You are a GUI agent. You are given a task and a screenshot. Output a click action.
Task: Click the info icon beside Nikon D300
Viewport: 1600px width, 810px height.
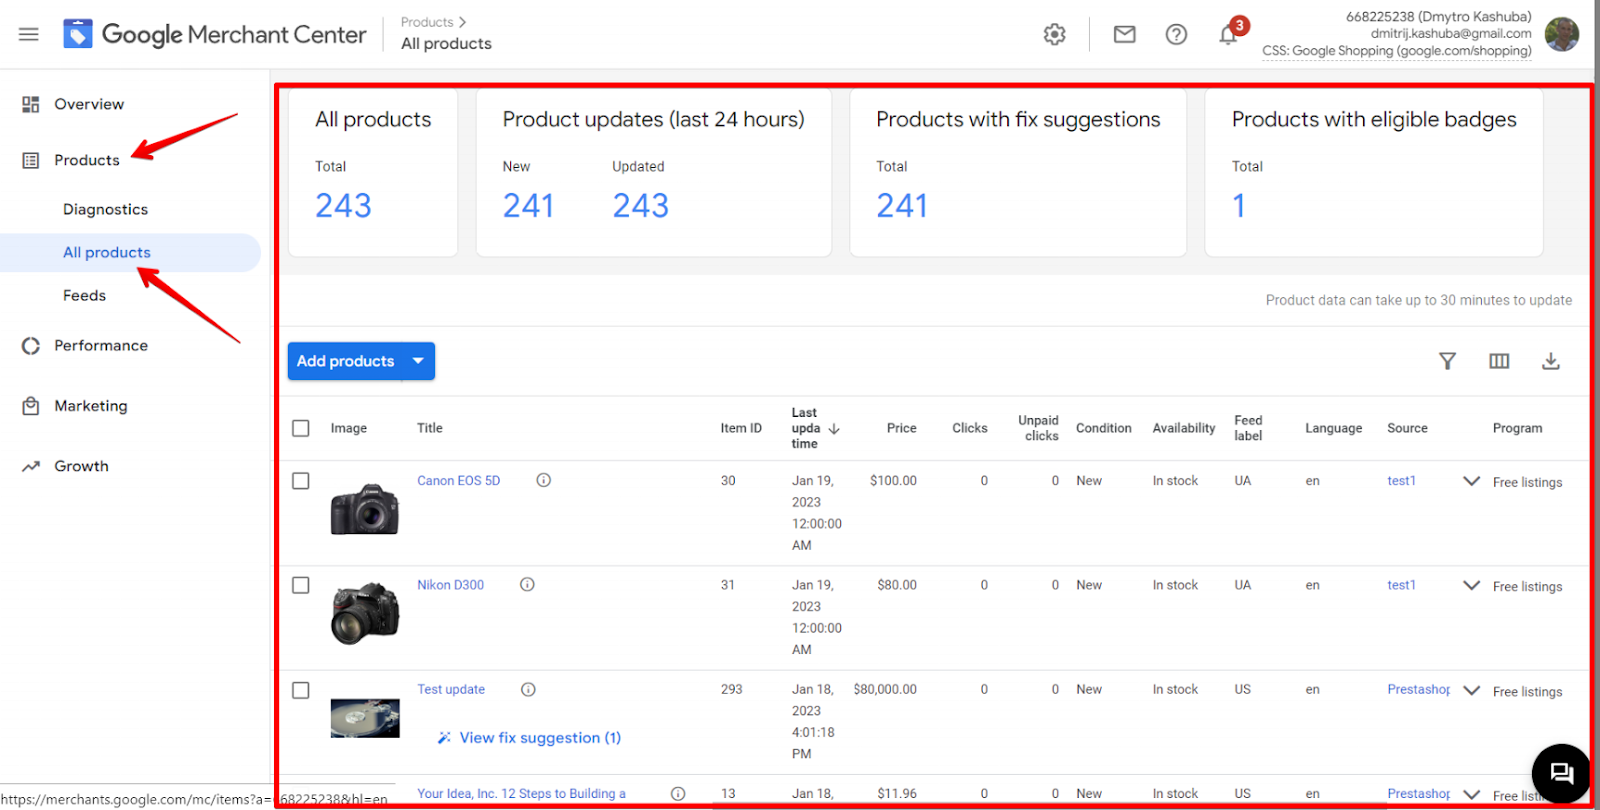tap(527, 584)
